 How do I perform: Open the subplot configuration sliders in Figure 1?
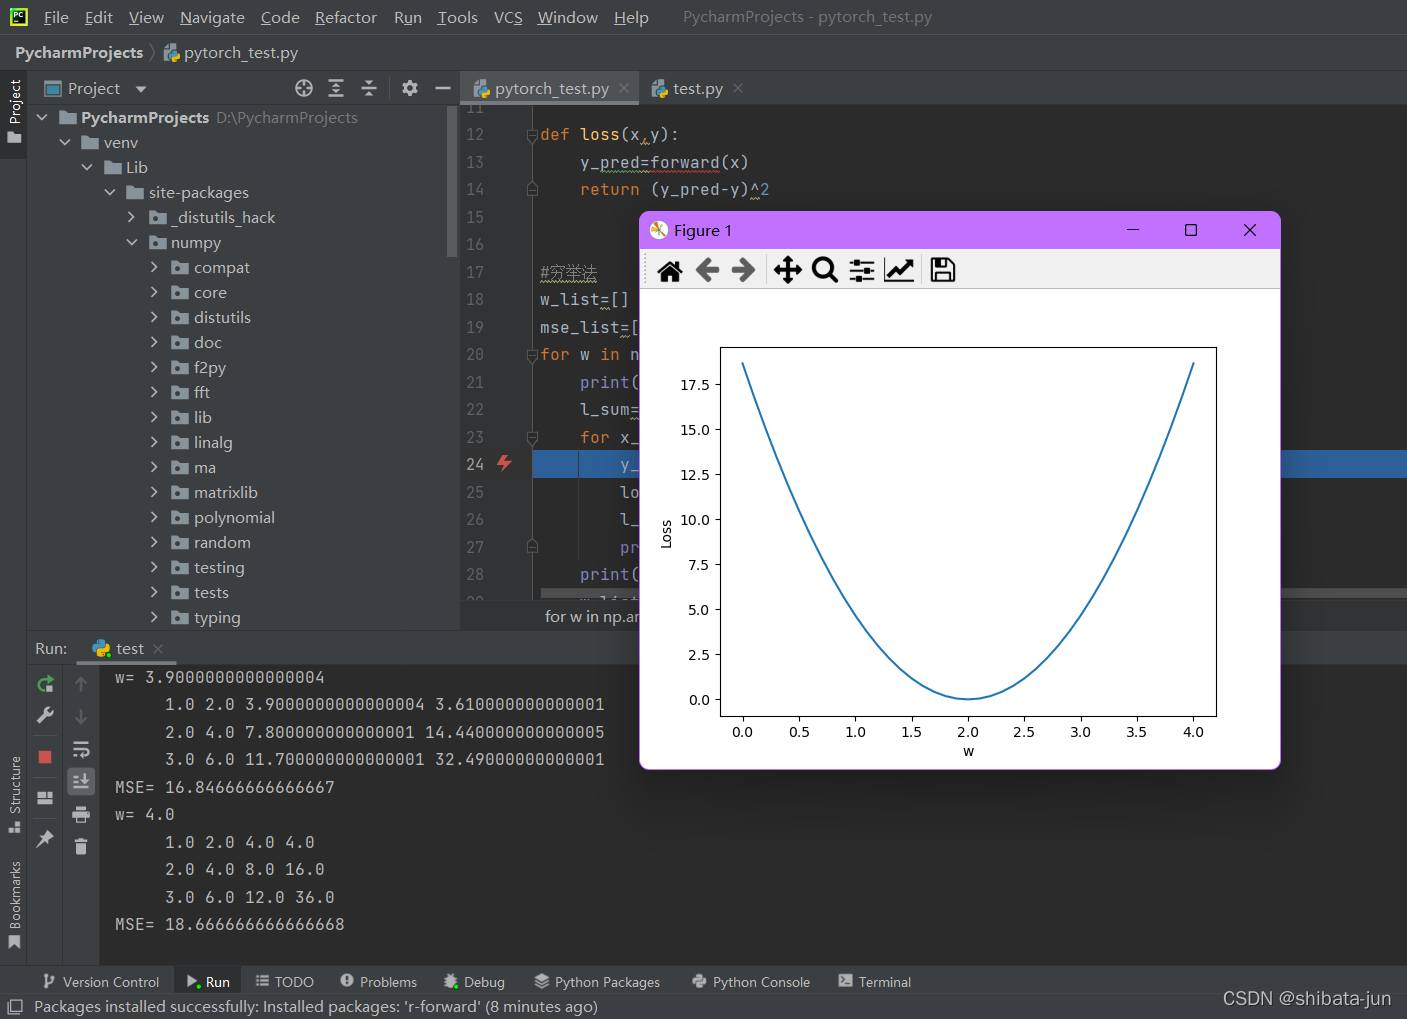861,269
